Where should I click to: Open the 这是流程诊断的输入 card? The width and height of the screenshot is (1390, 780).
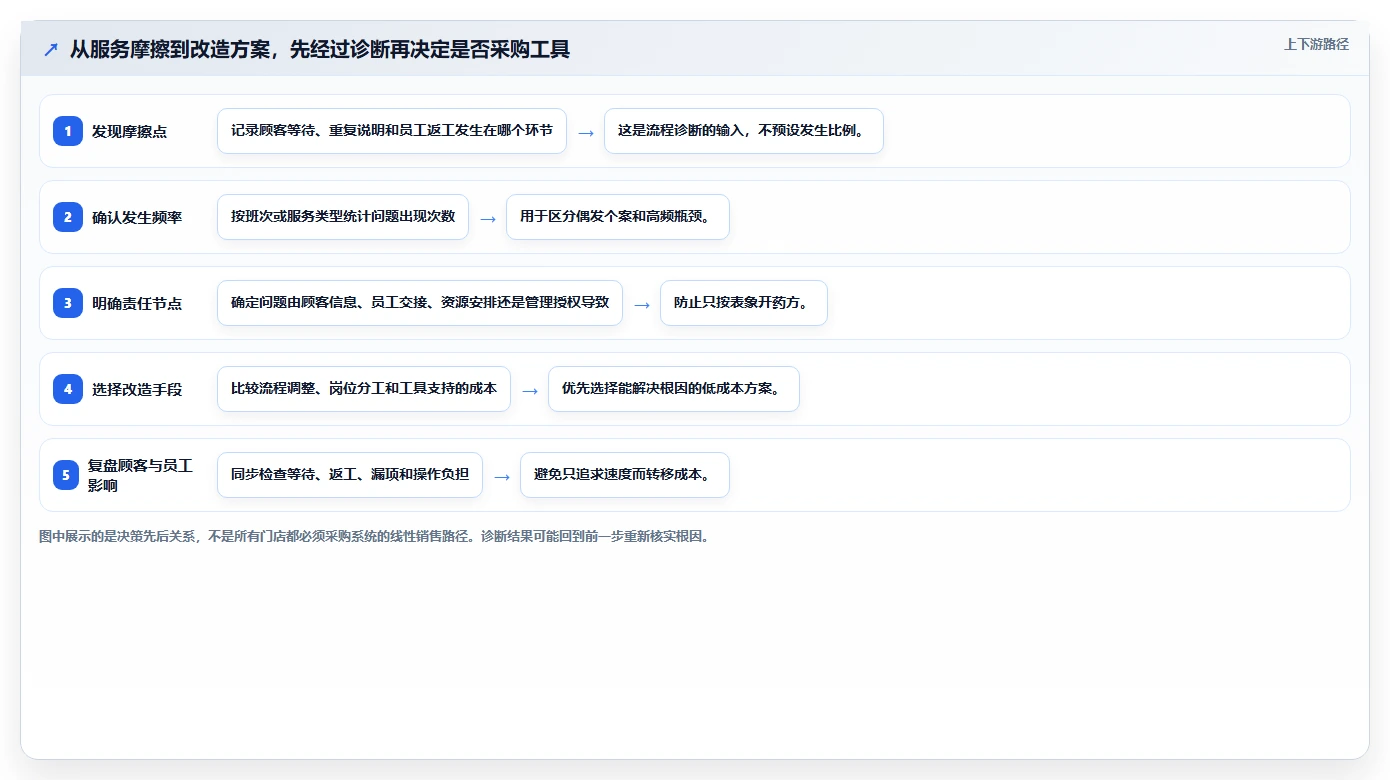coord(744,131)
